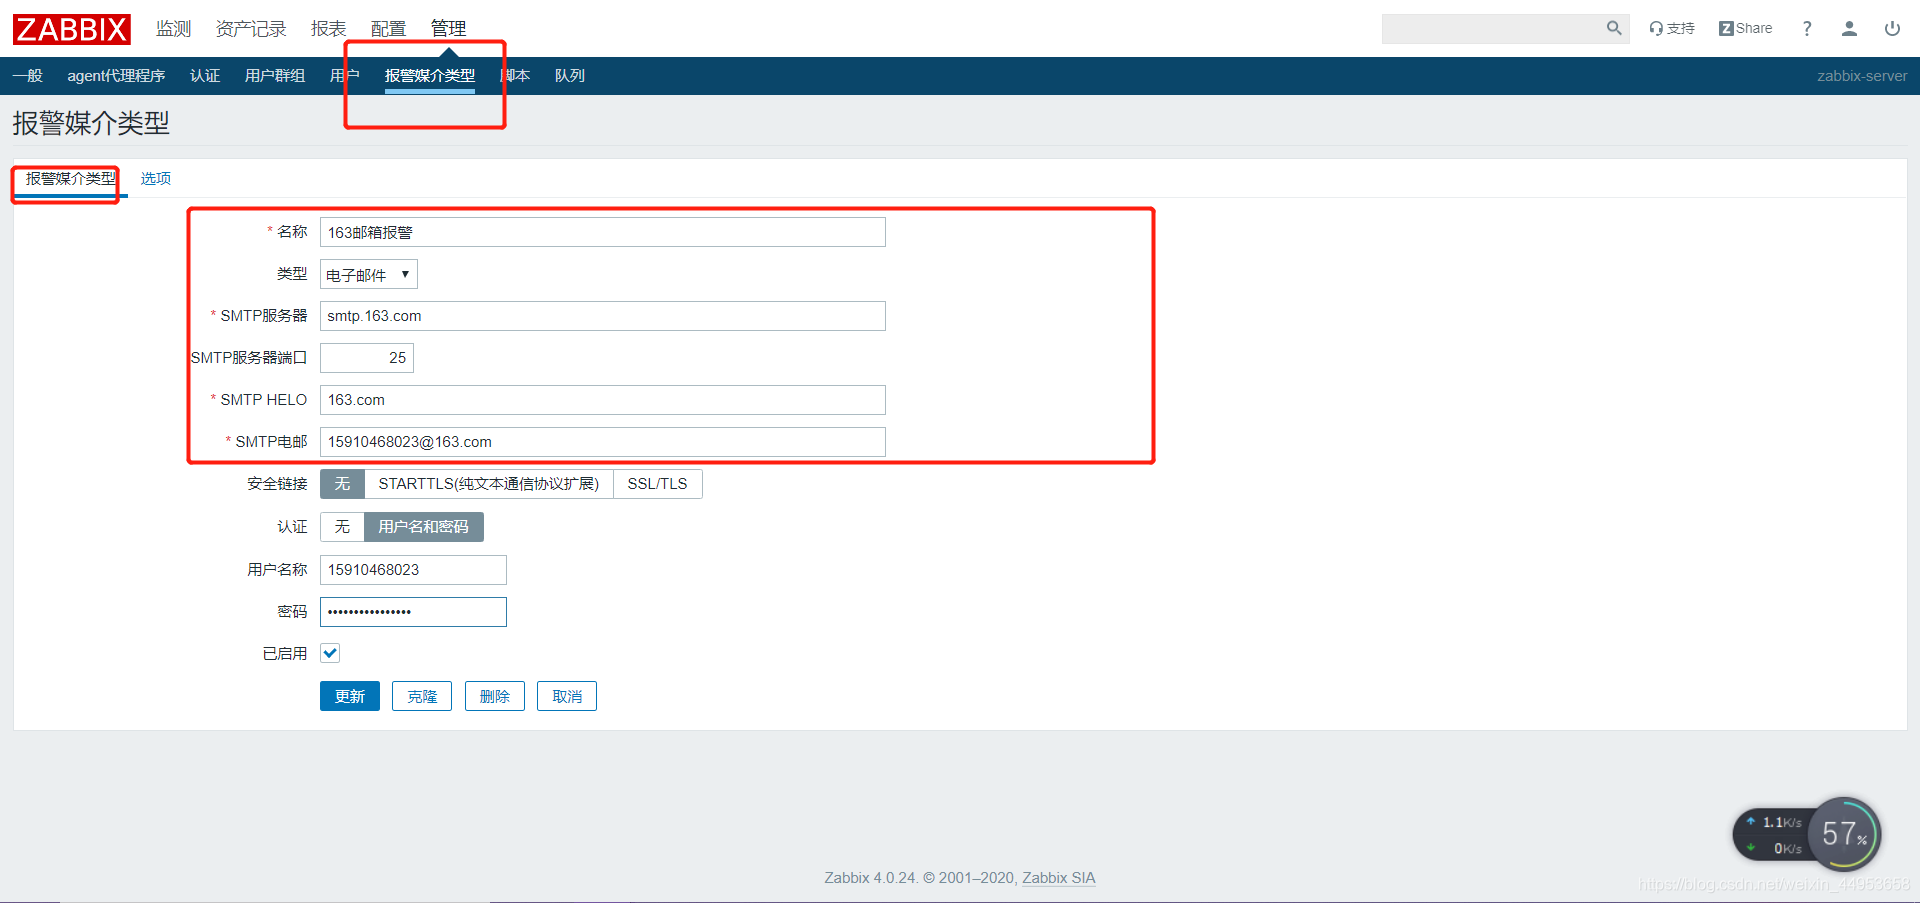The height and width of the screenshot is (903, 1920).
Task: Go to 队列 submenu
Action: coord(570,76)
